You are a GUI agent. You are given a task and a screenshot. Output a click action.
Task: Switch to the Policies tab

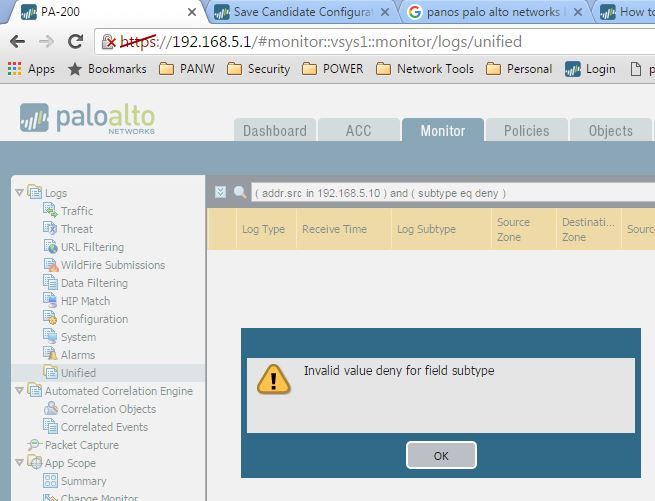pyautogui.click(x=527, y=130)
